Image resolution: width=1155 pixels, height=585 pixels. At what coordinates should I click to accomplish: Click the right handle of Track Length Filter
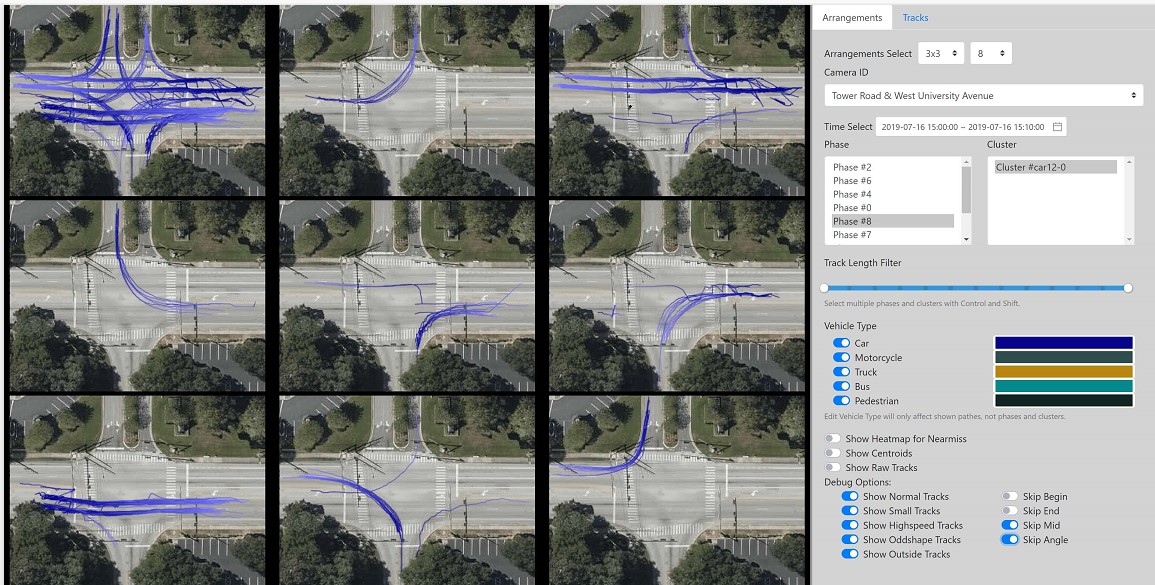tap(1128, 288)
